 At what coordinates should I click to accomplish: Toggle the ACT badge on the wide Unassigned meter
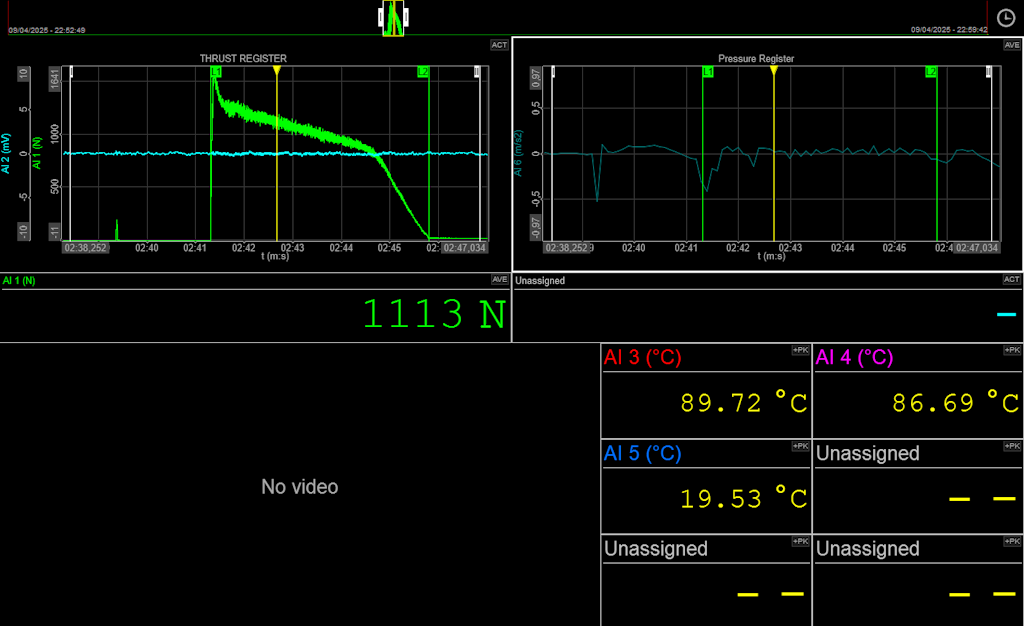tap(1012, 279)
